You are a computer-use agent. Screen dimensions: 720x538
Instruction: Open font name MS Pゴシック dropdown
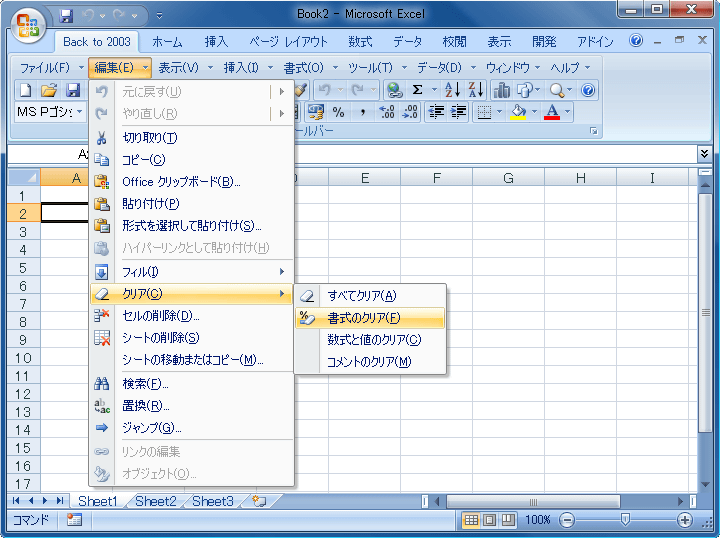click(79, 112)
